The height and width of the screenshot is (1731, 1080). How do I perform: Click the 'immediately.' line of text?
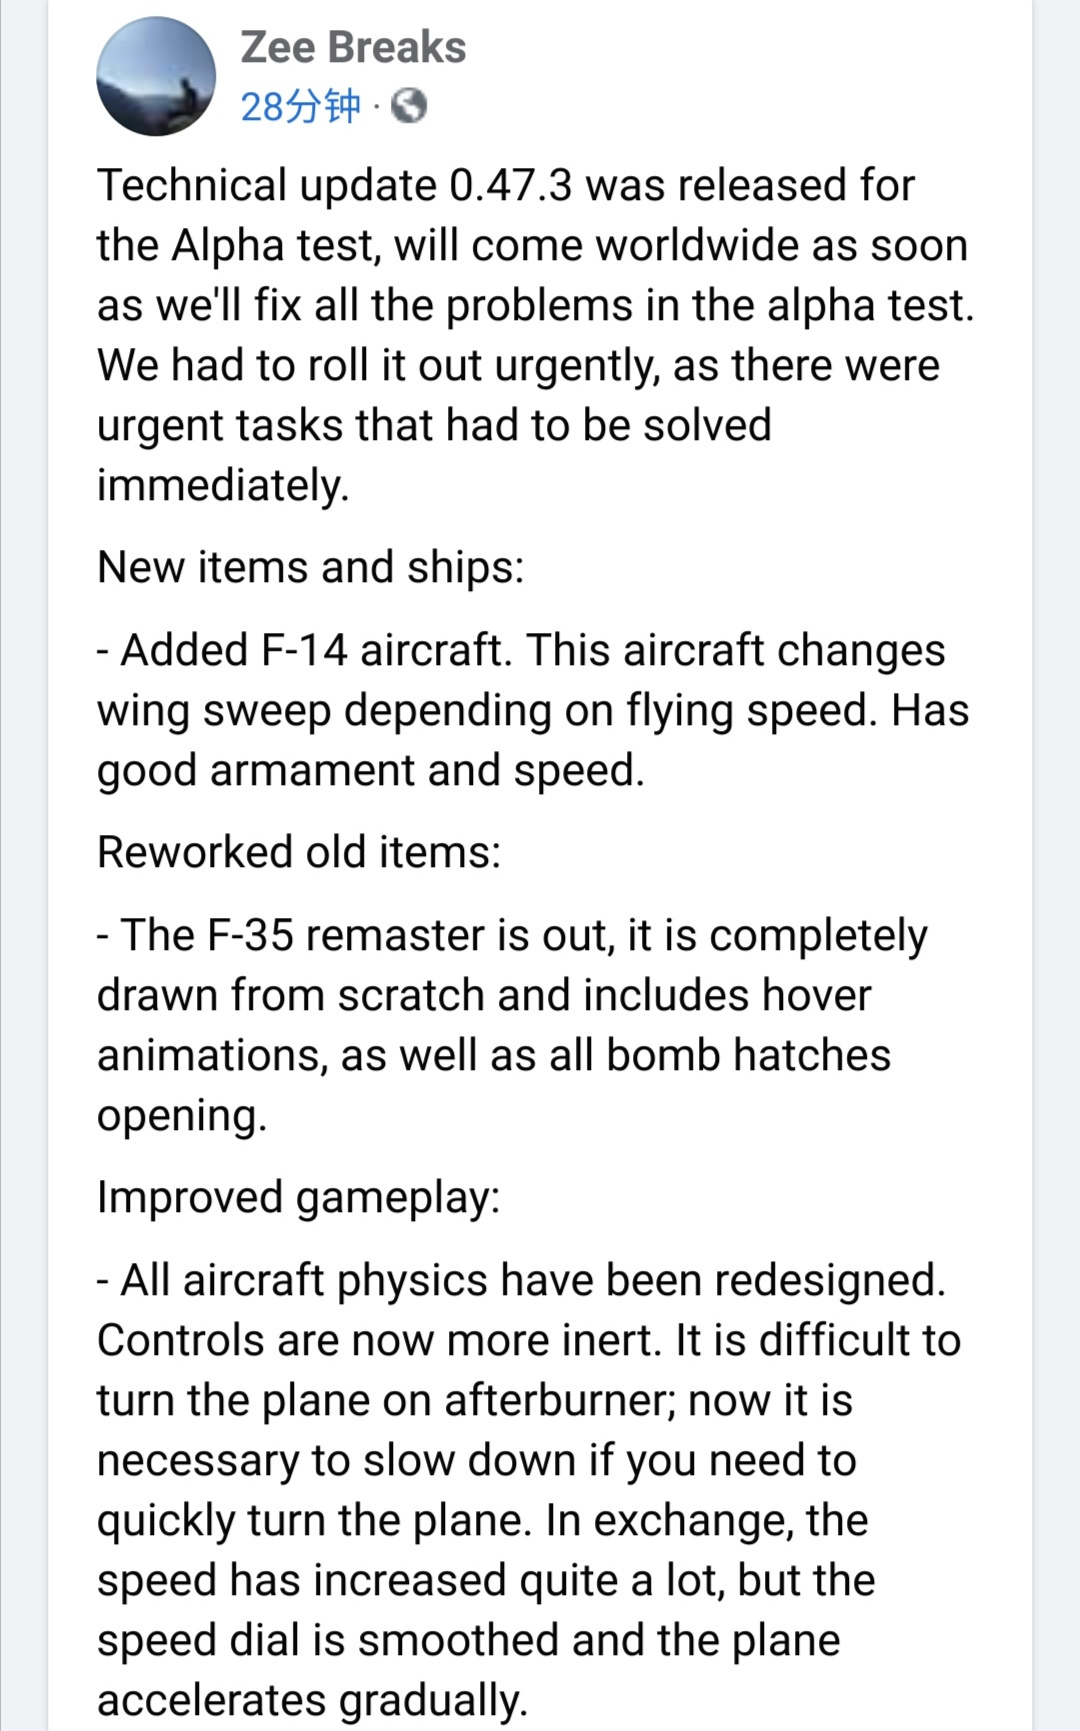[223, 486]
